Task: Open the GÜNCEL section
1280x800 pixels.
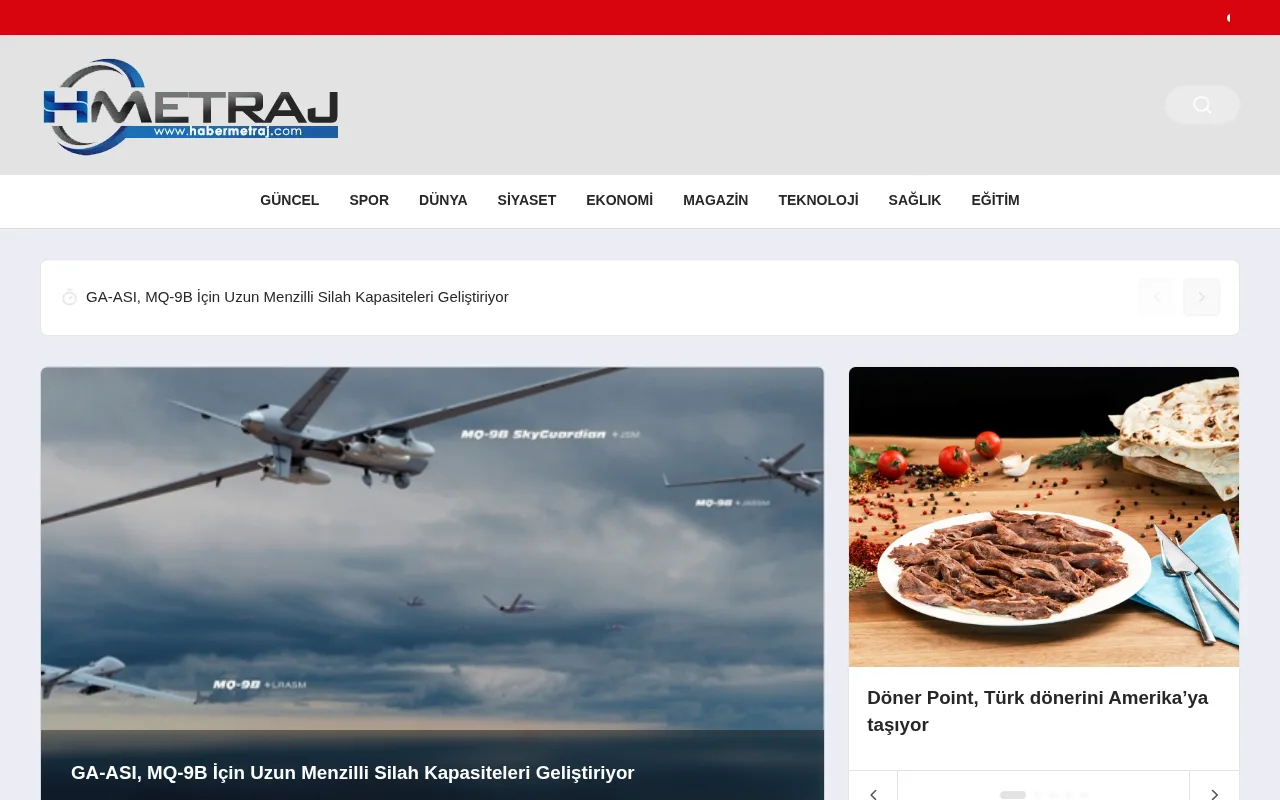Action: pyautogui.click(x=289, y=200)
